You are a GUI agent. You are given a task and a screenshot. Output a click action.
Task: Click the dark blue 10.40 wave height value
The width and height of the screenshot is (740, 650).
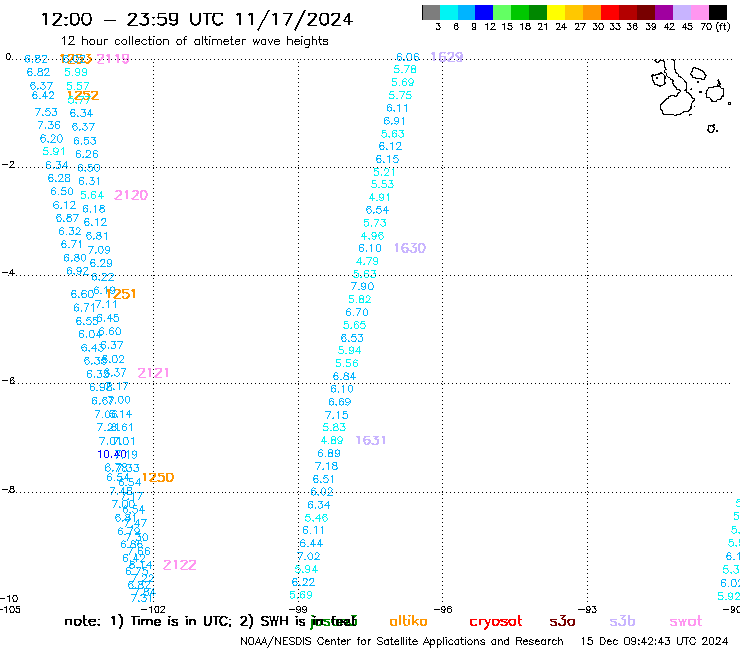111,455
